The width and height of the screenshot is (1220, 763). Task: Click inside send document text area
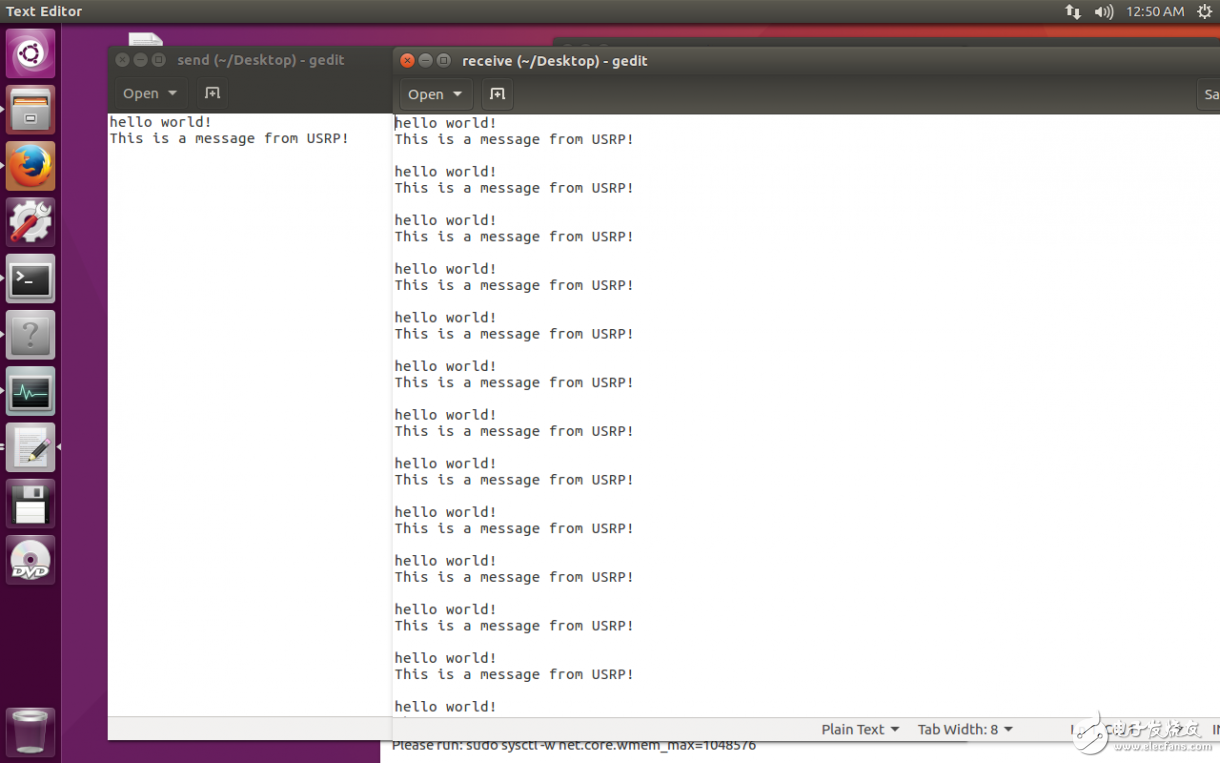[x=250, y=400]
